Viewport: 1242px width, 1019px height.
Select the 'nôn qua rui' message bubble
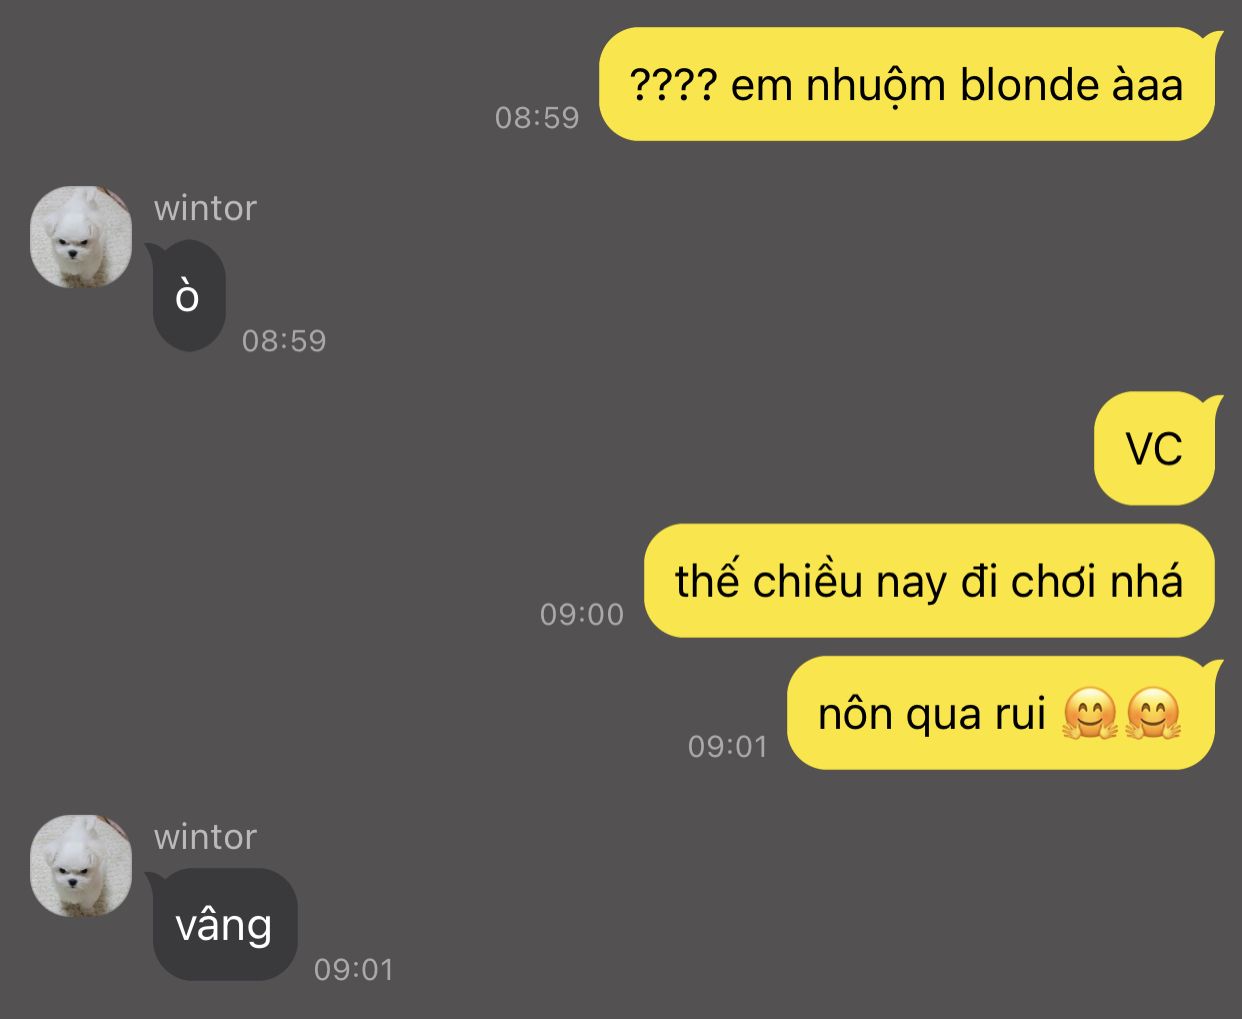1001,714
